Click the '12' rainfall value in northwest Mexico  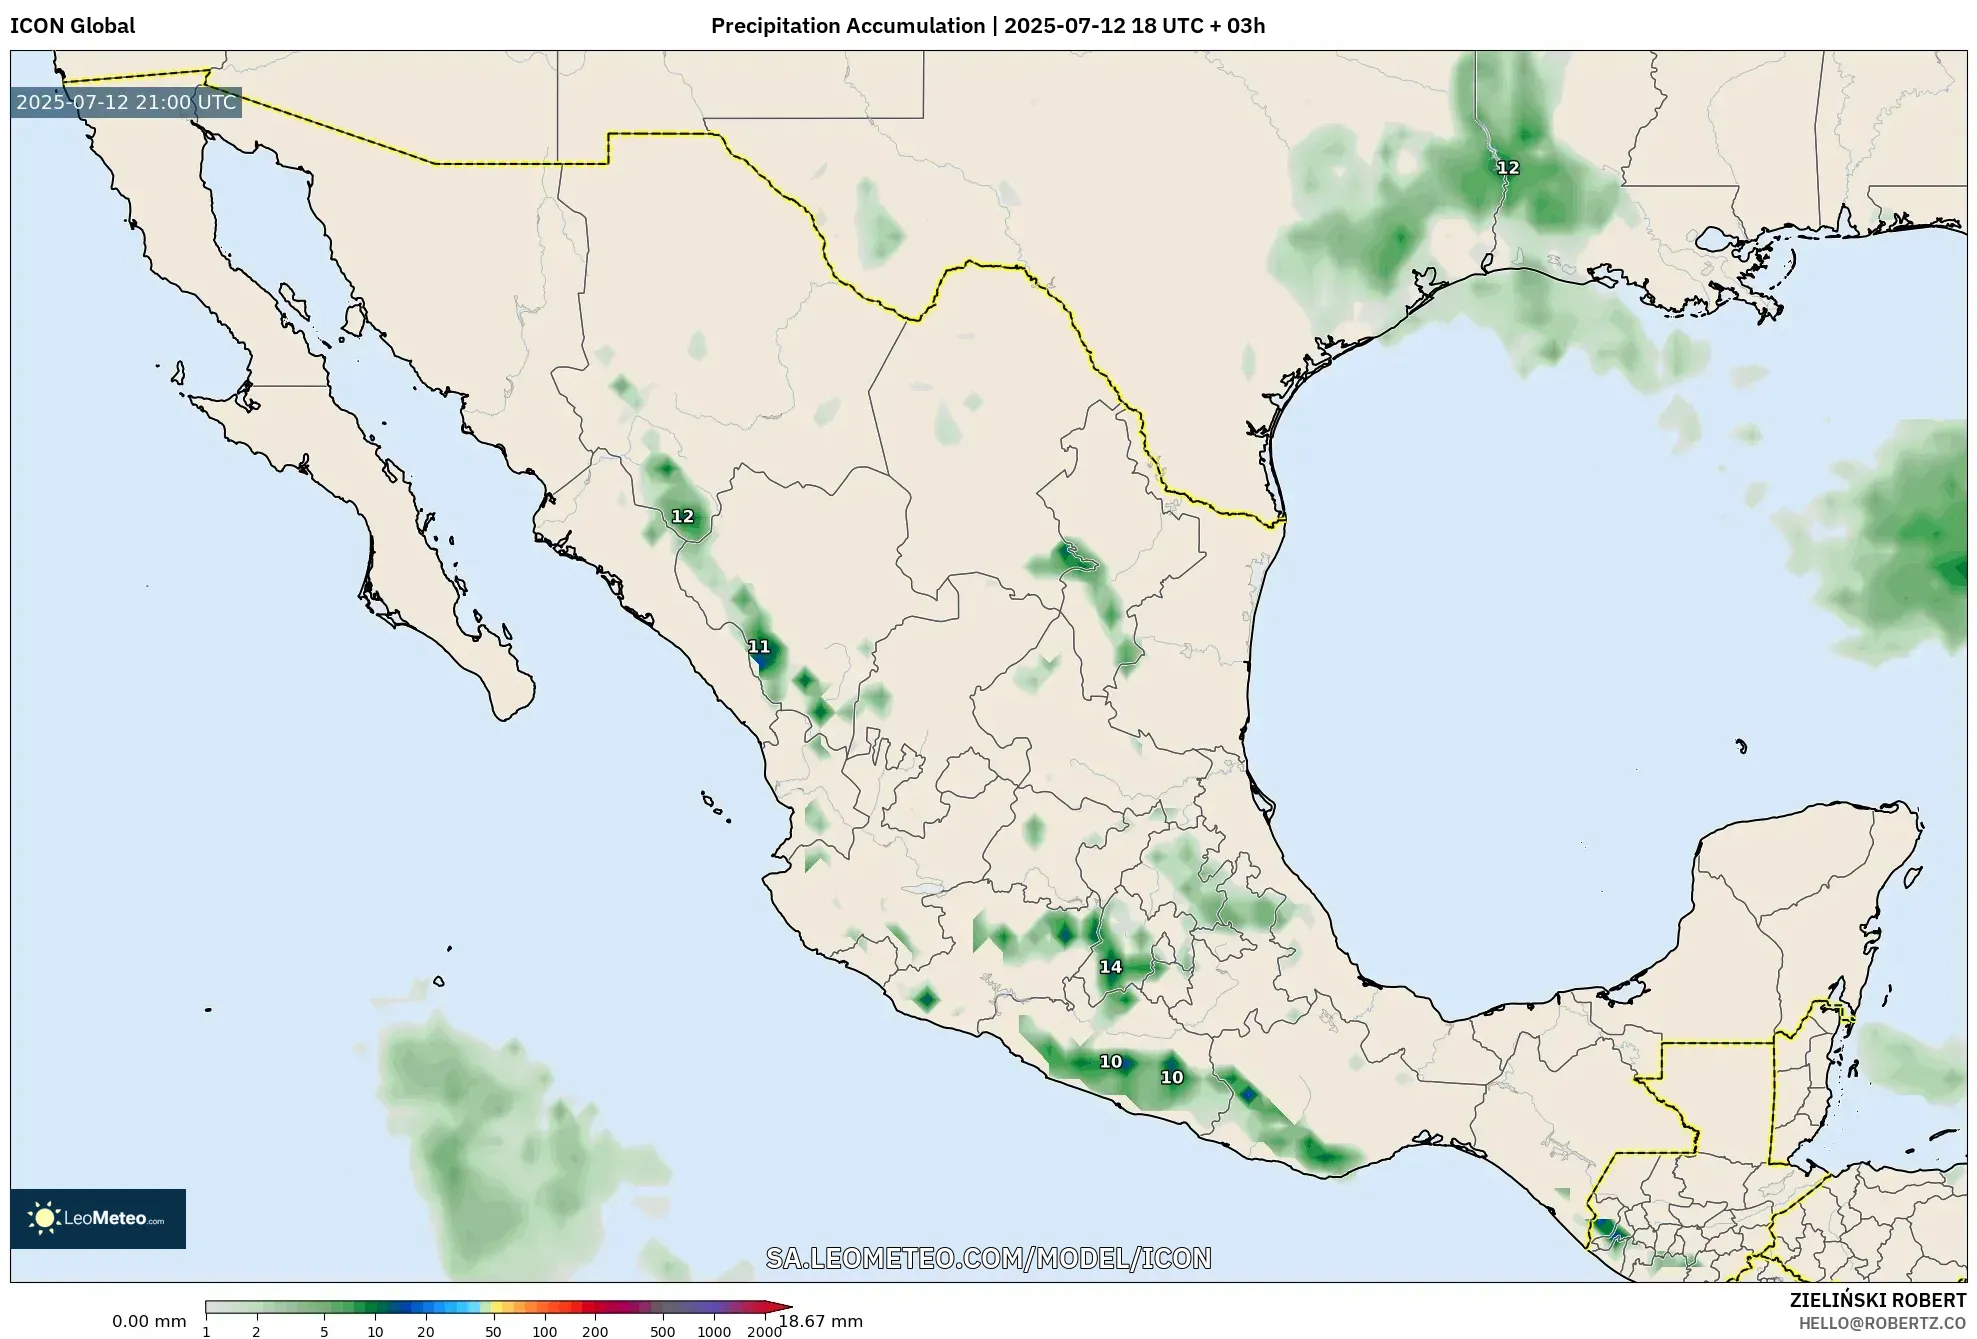682,516
